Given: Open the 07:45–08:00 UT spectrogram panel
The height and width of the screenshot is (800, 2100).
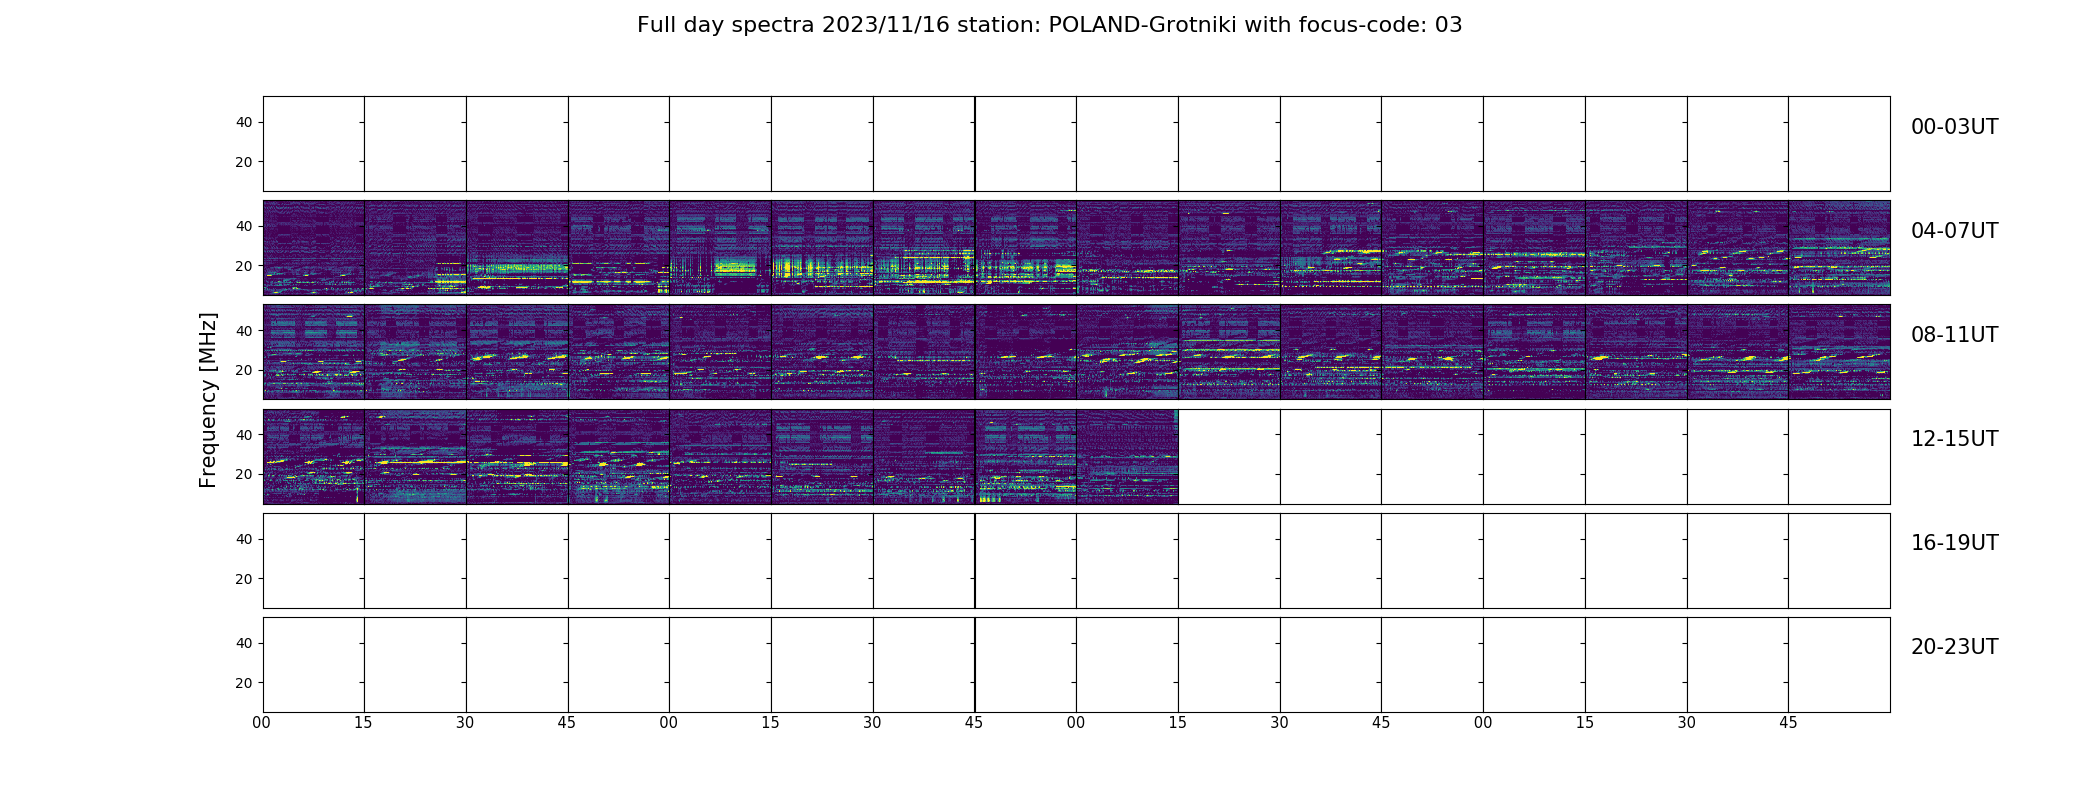Looking at the screenshot, I should tap(1839, 247).
